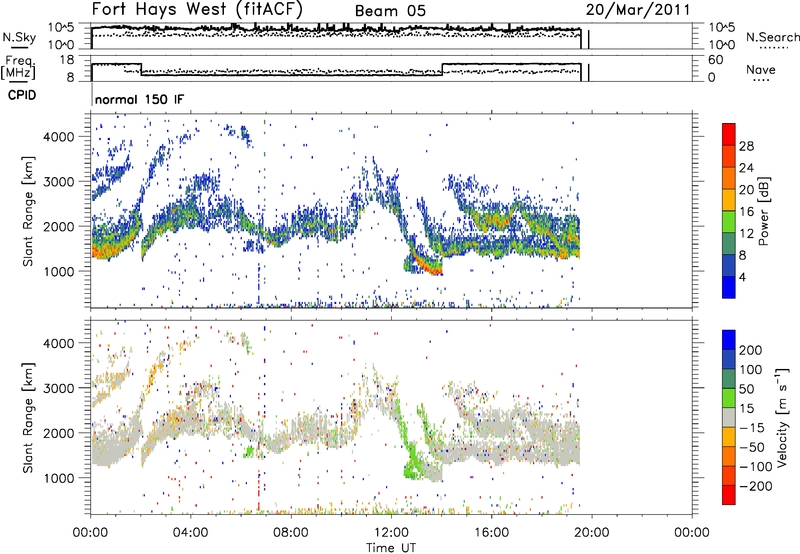Click the dotted line sample under Nave
800x554 pixels.
(x=760, y=81)
